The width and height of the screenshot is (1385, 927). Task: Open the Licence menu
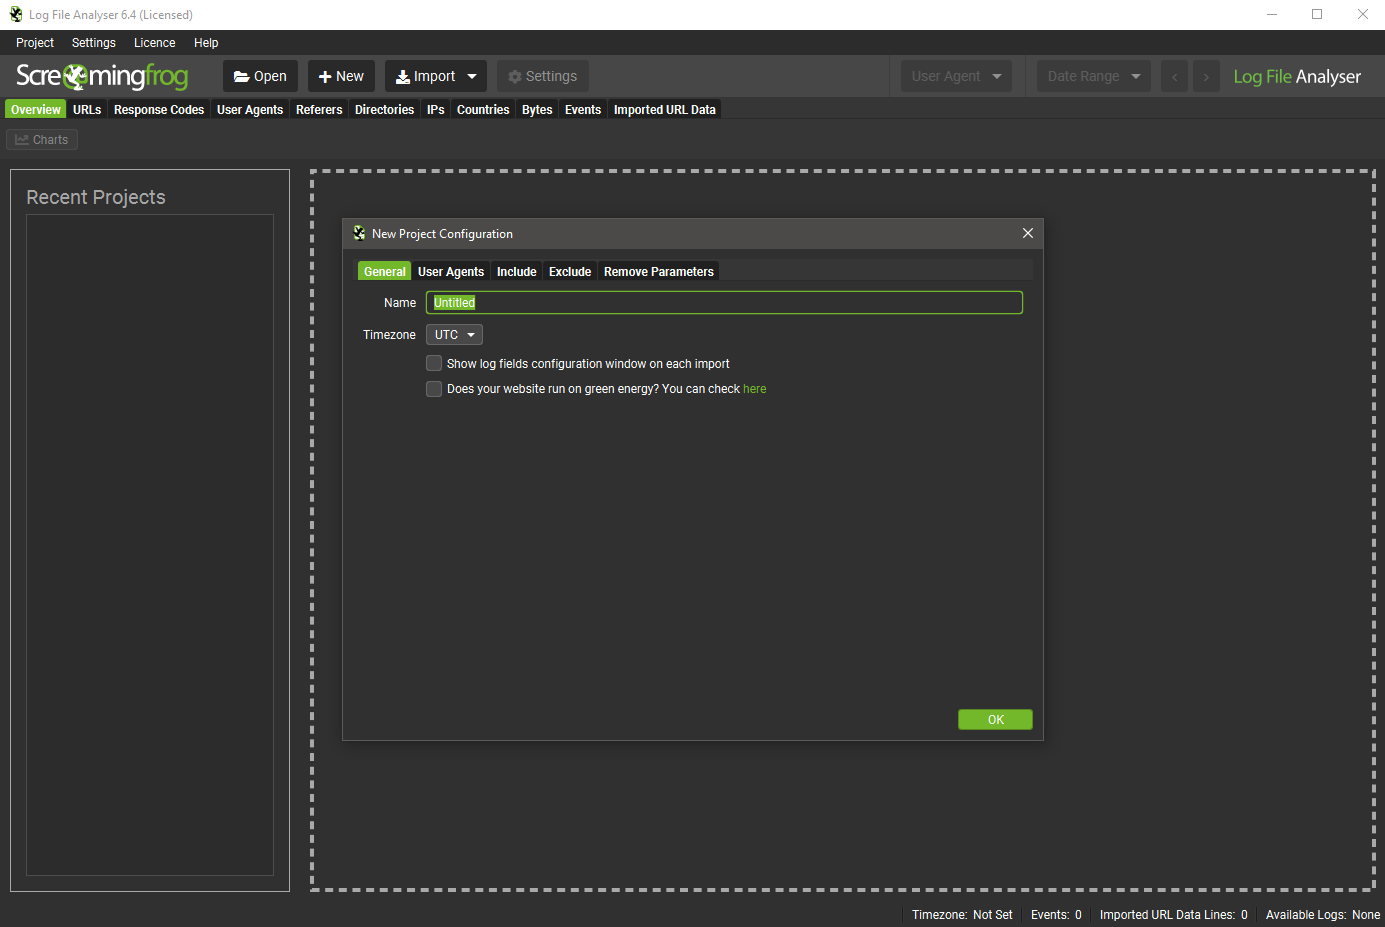tap(154, 43)
